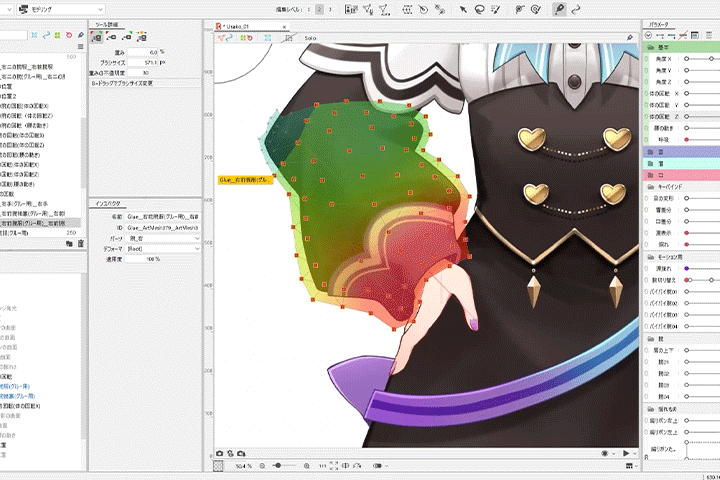Click the trash delete icon in parts panel
Viewport: 720px width, 480px height.
[x=81, y=243]
